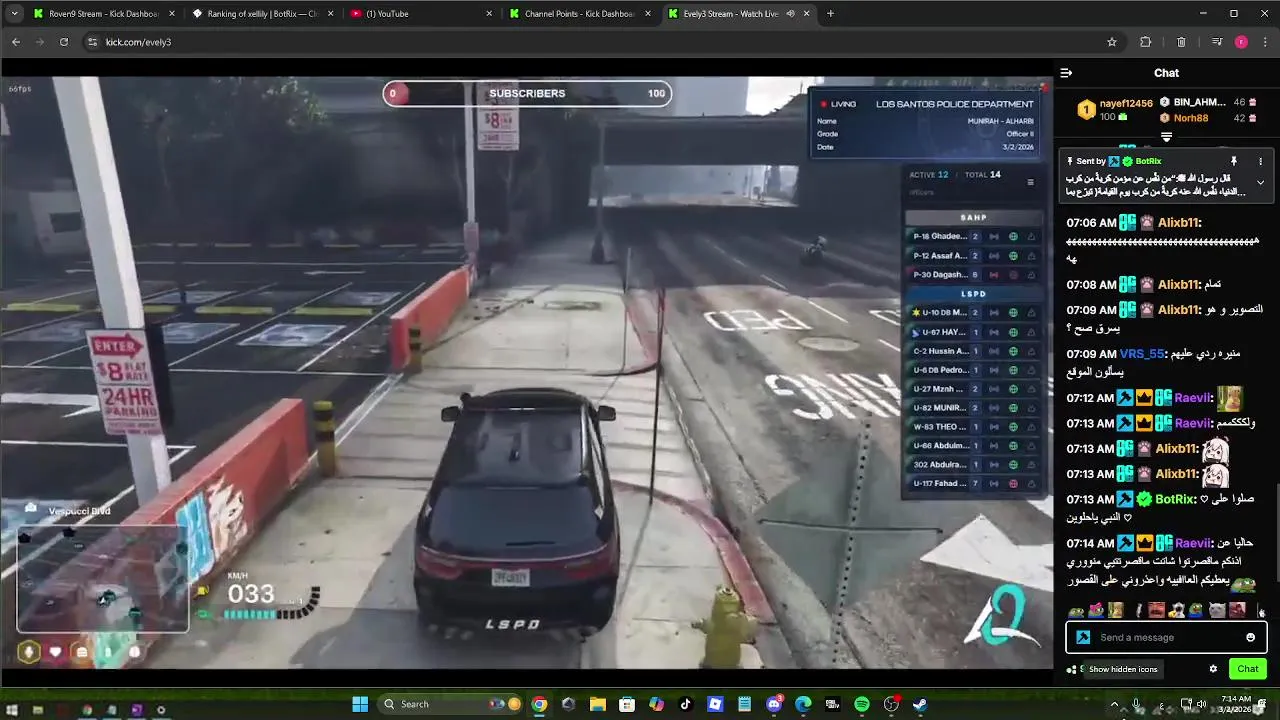Collapse the chat panel with arrow icon
Image resolution: width=1280 pixels, height=720 pixels.
click(1066, 73)
